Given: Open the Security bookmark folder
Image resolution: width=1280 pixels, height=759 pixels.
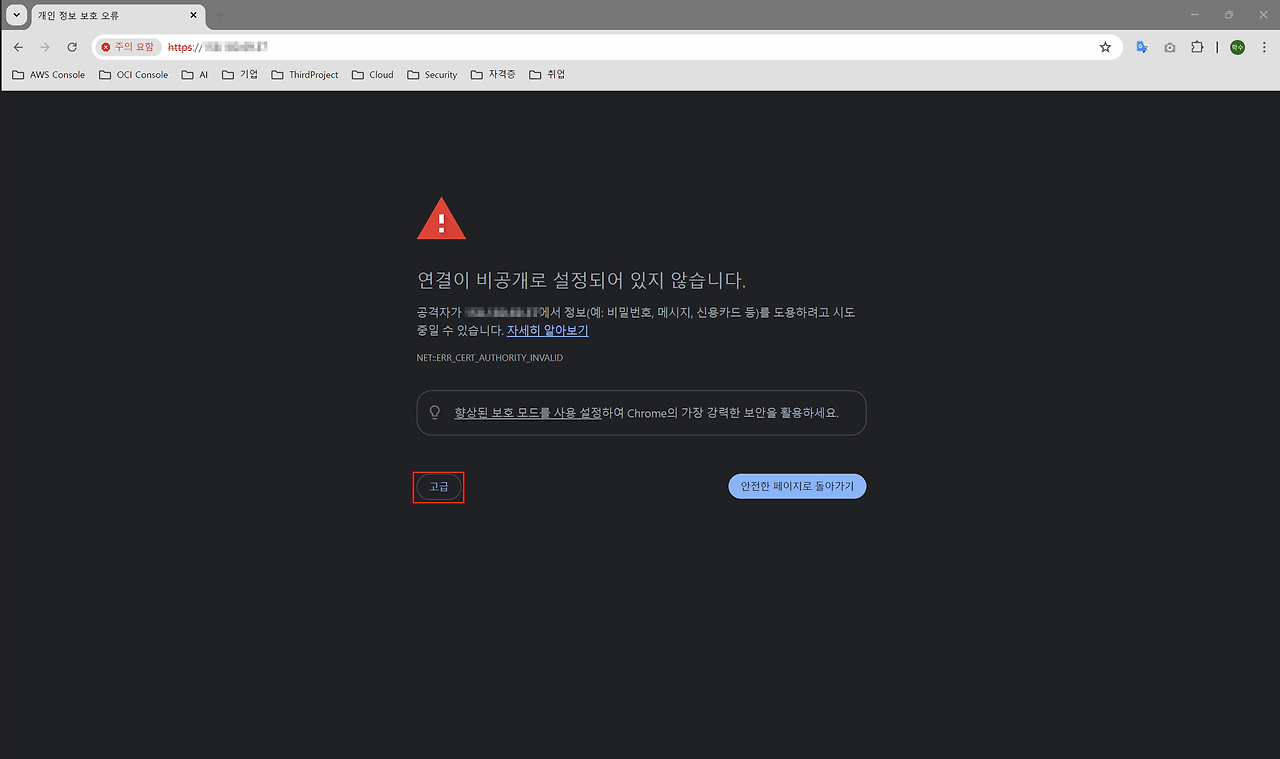Looking at the screenshot, I should coord(432,75).
